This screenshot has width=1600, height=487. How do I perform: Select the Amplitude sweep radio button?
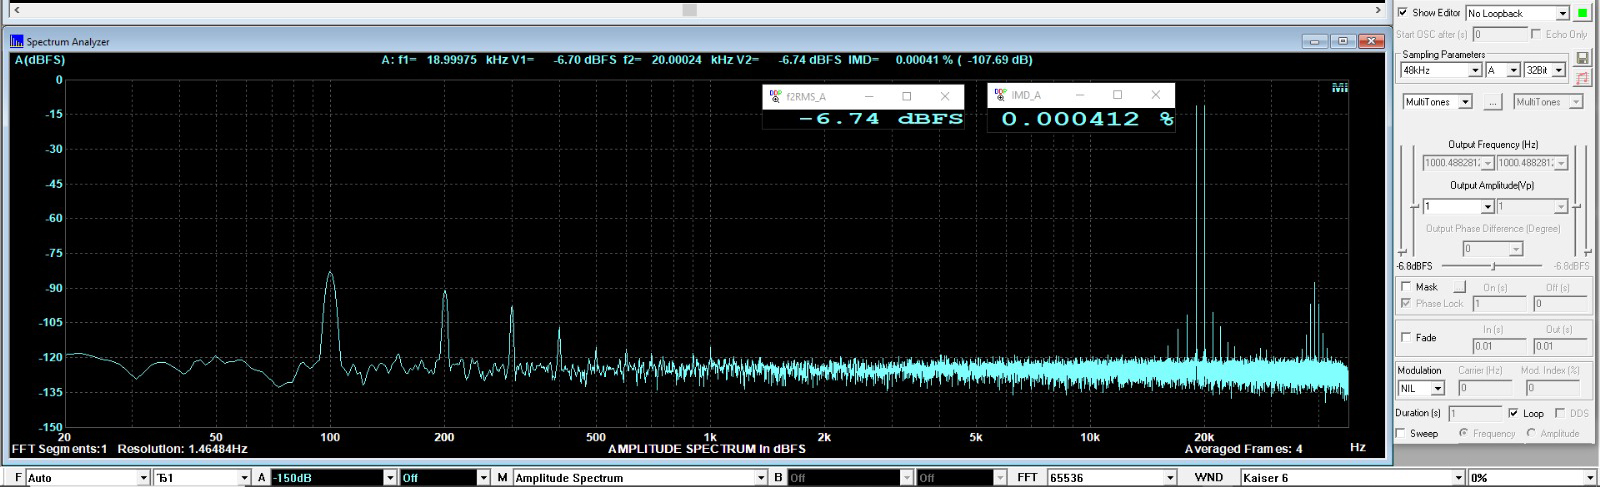tap(1530, 433)
